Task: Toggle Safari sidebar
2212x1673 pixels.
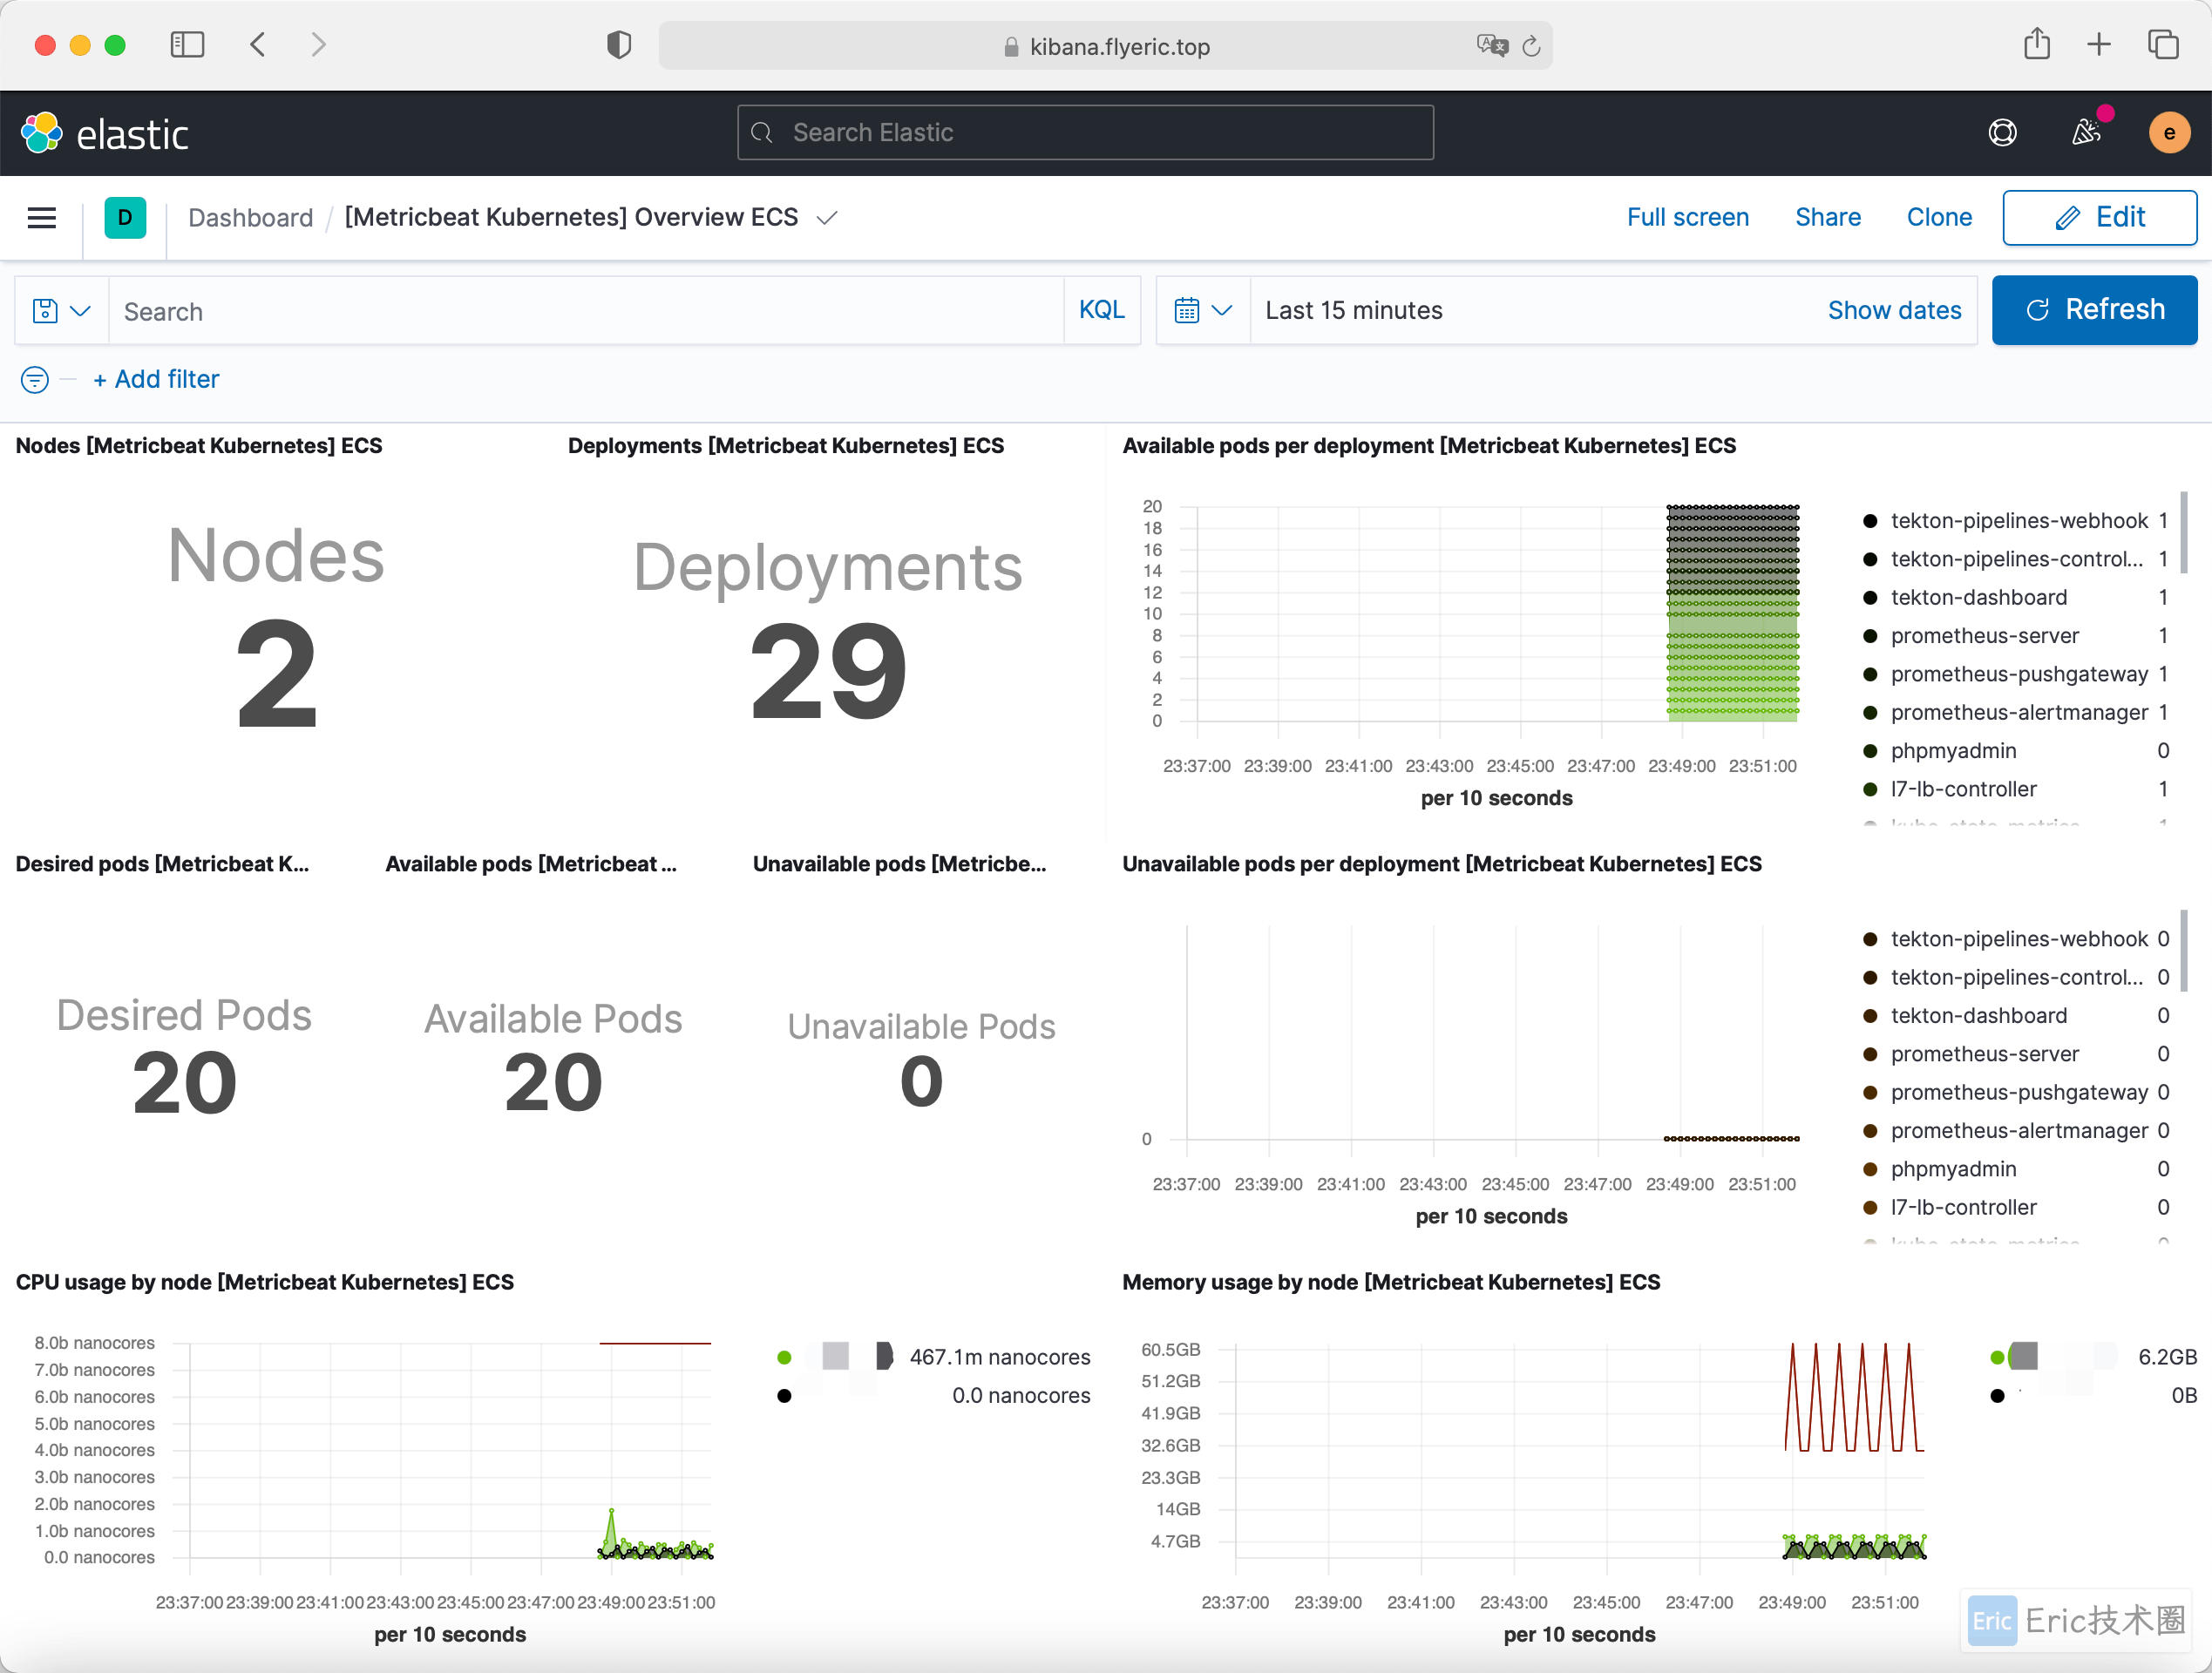Action: tap(187, 45)
